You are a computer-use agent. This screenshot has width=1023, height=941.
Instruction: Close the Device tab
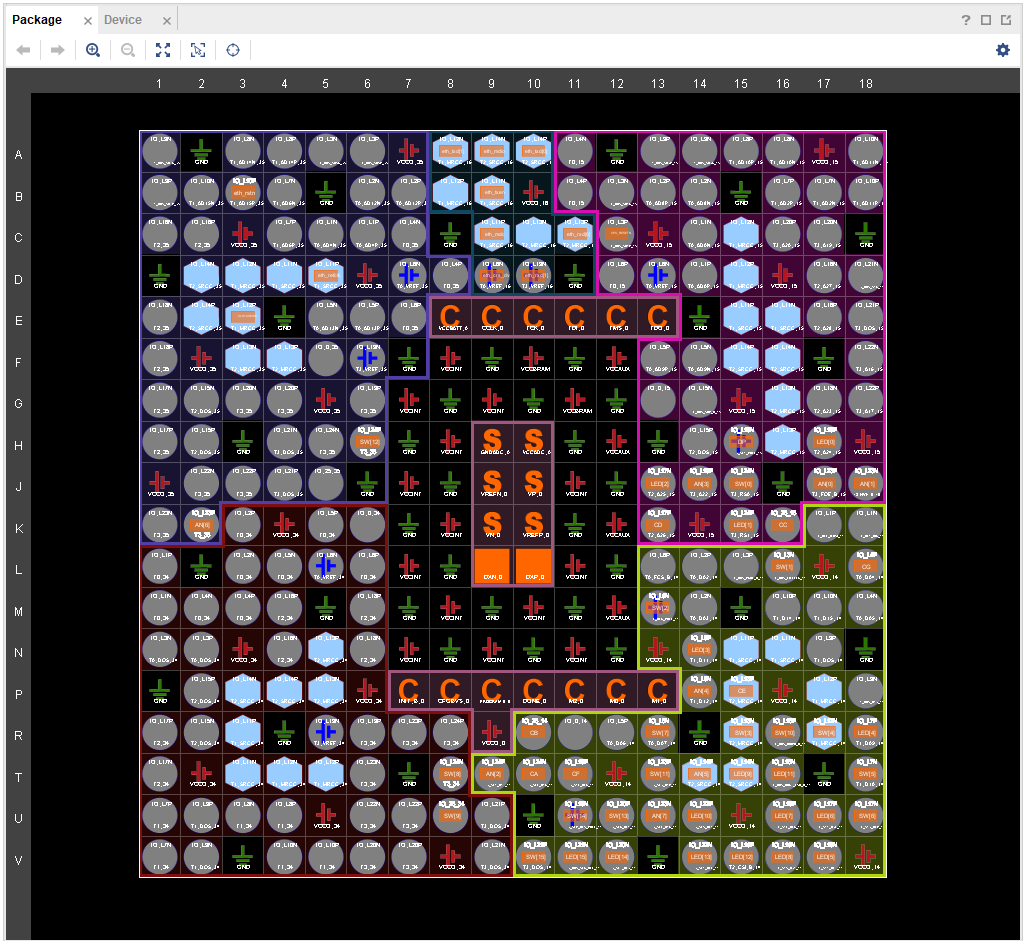point(167,21)
